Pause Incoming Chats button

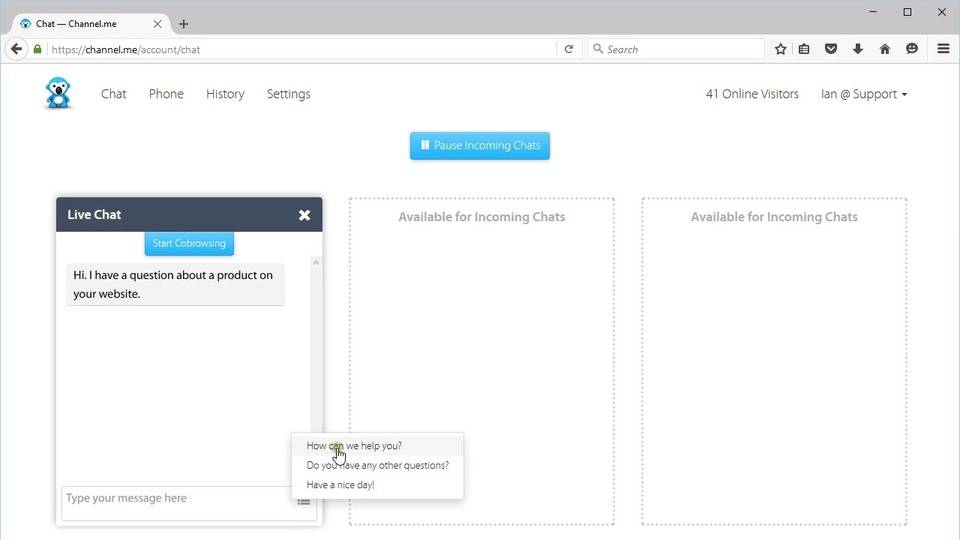(480, 146)
